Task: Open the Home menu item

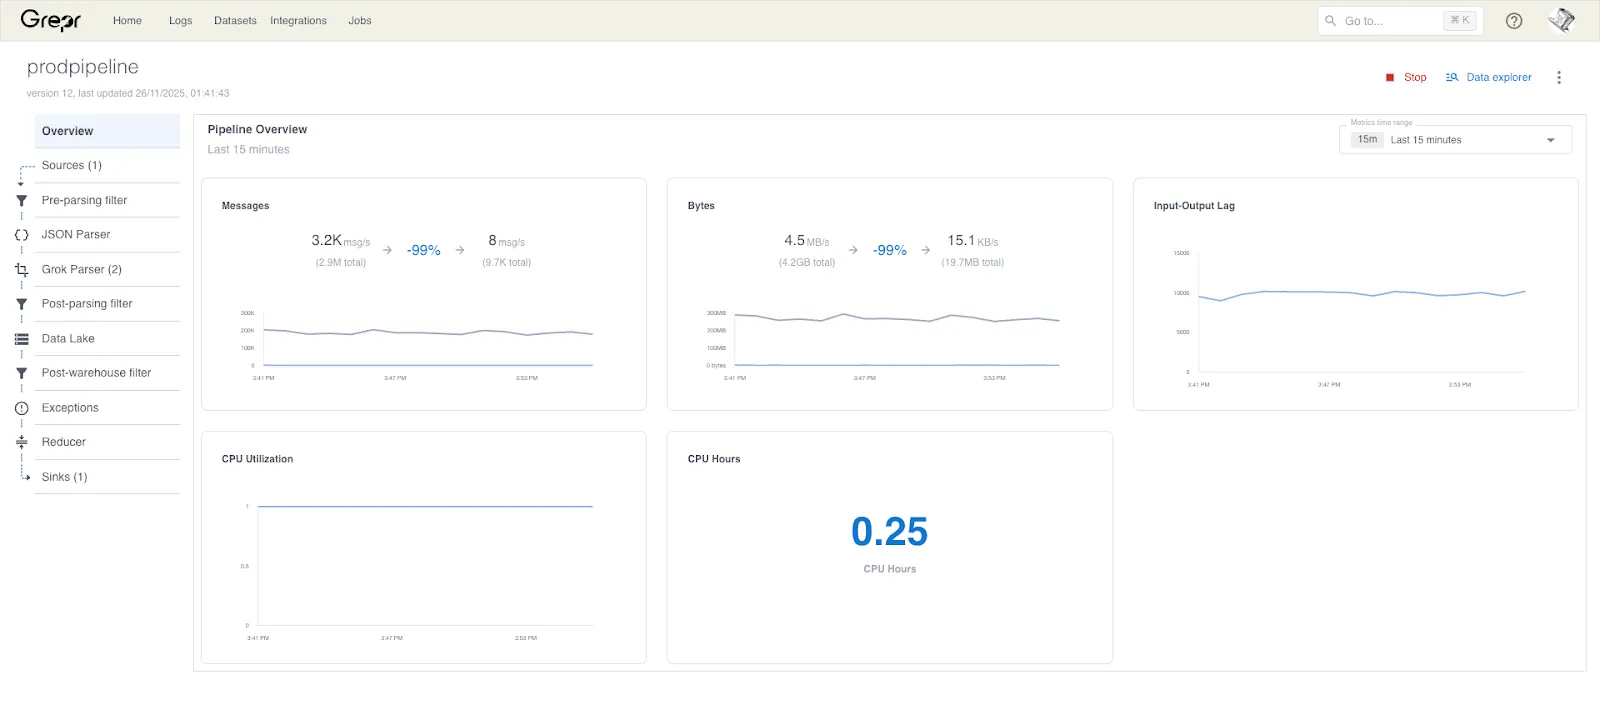Action: click(127, 21)
